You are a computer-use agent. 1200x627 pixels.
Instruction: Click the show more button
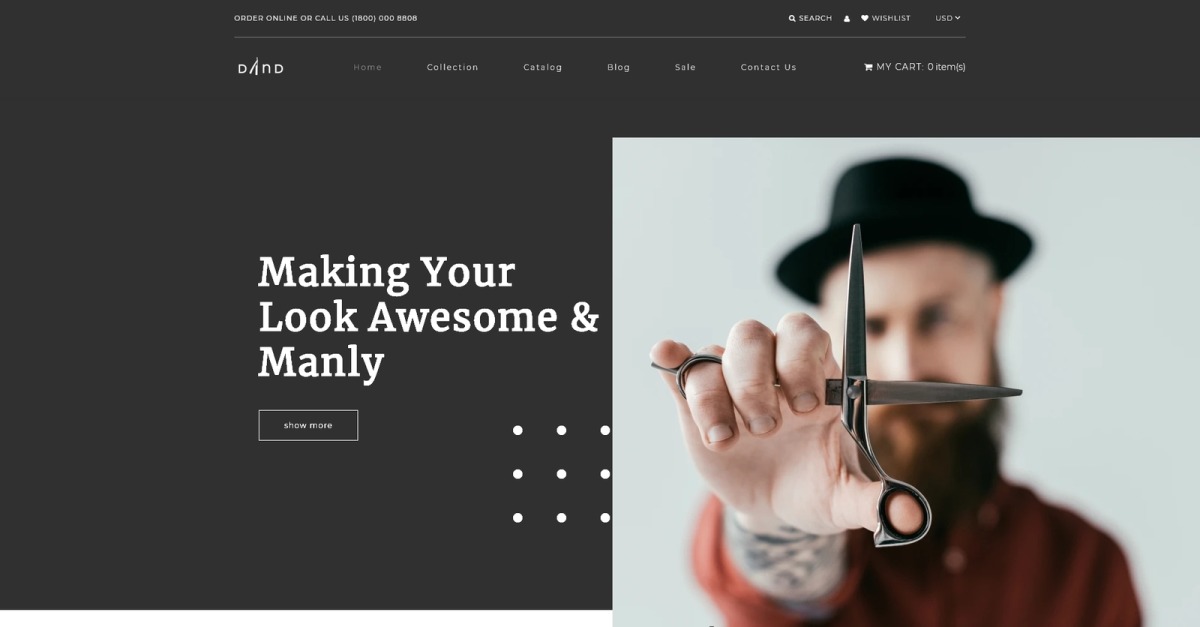(x=308, y=425)
